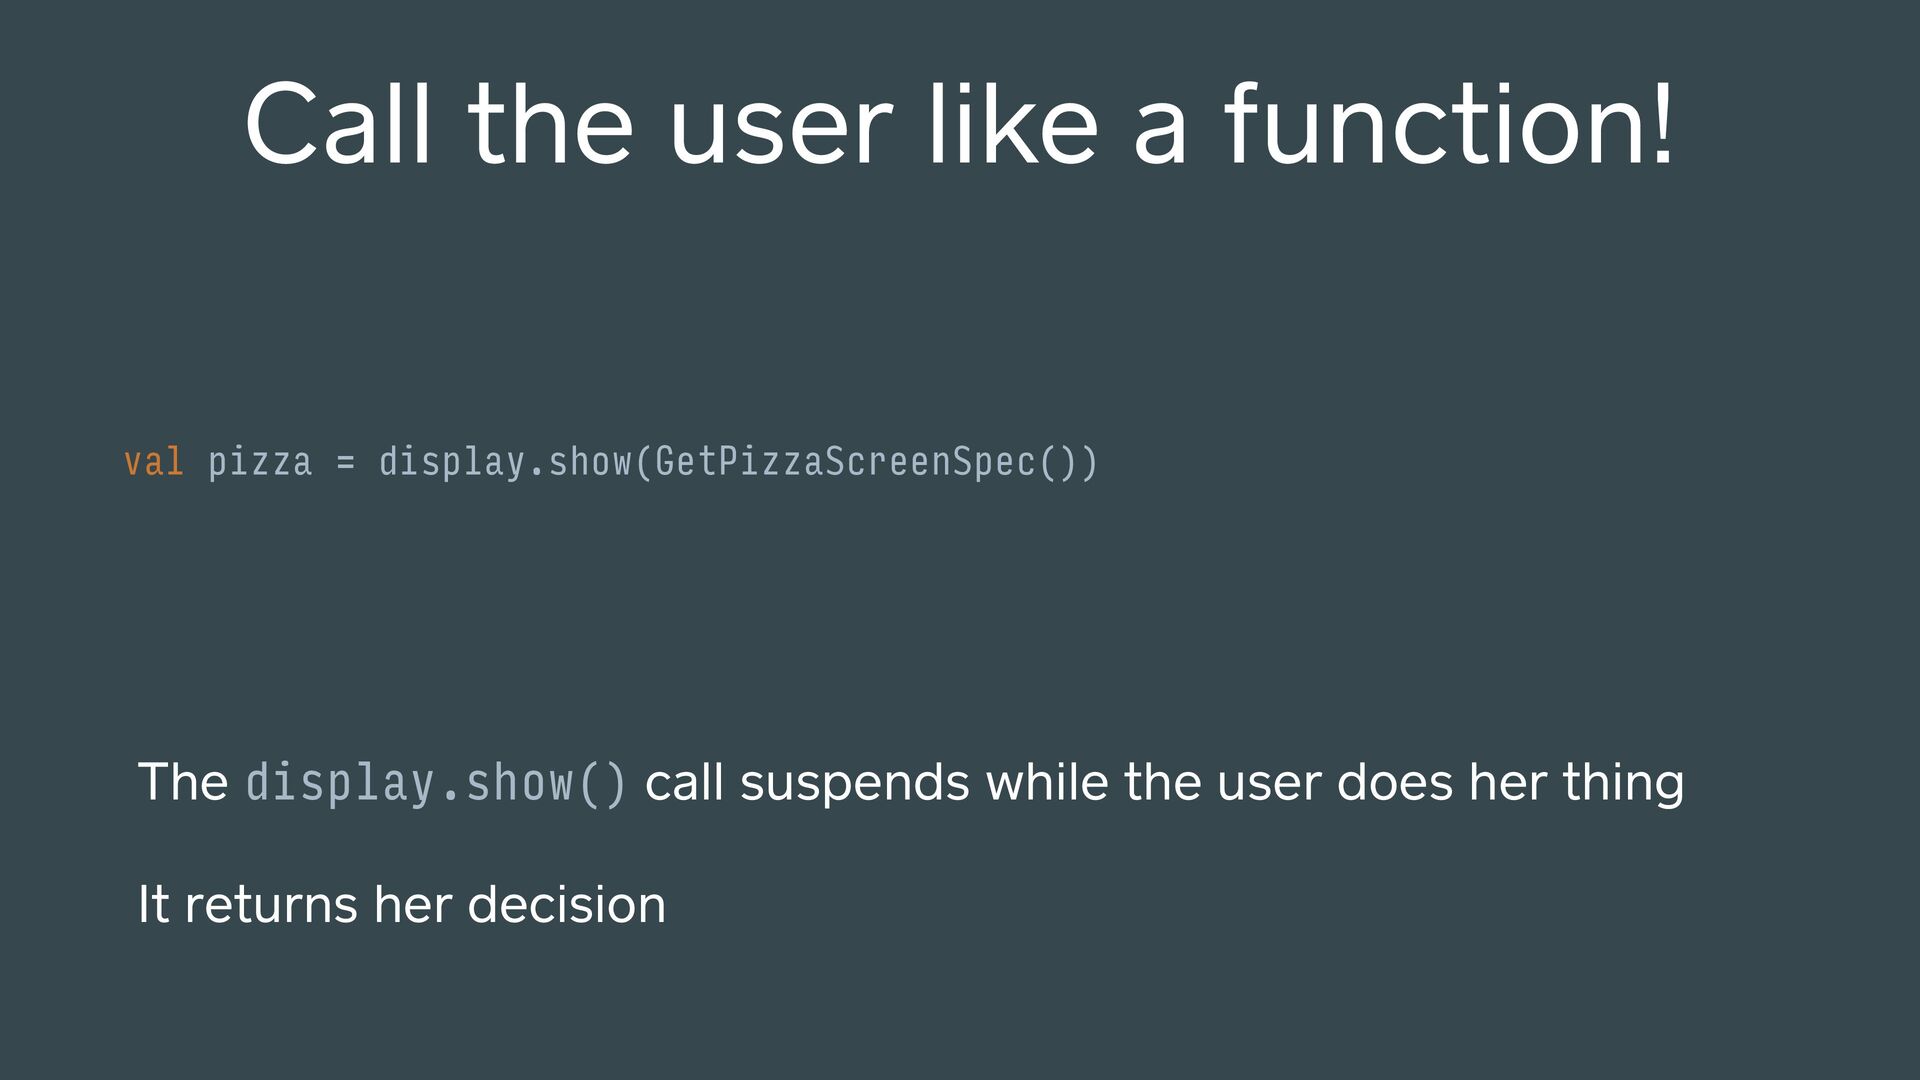Click the orange "val" keyword
1920x1080 pixels.
click(x=154, y=462)
